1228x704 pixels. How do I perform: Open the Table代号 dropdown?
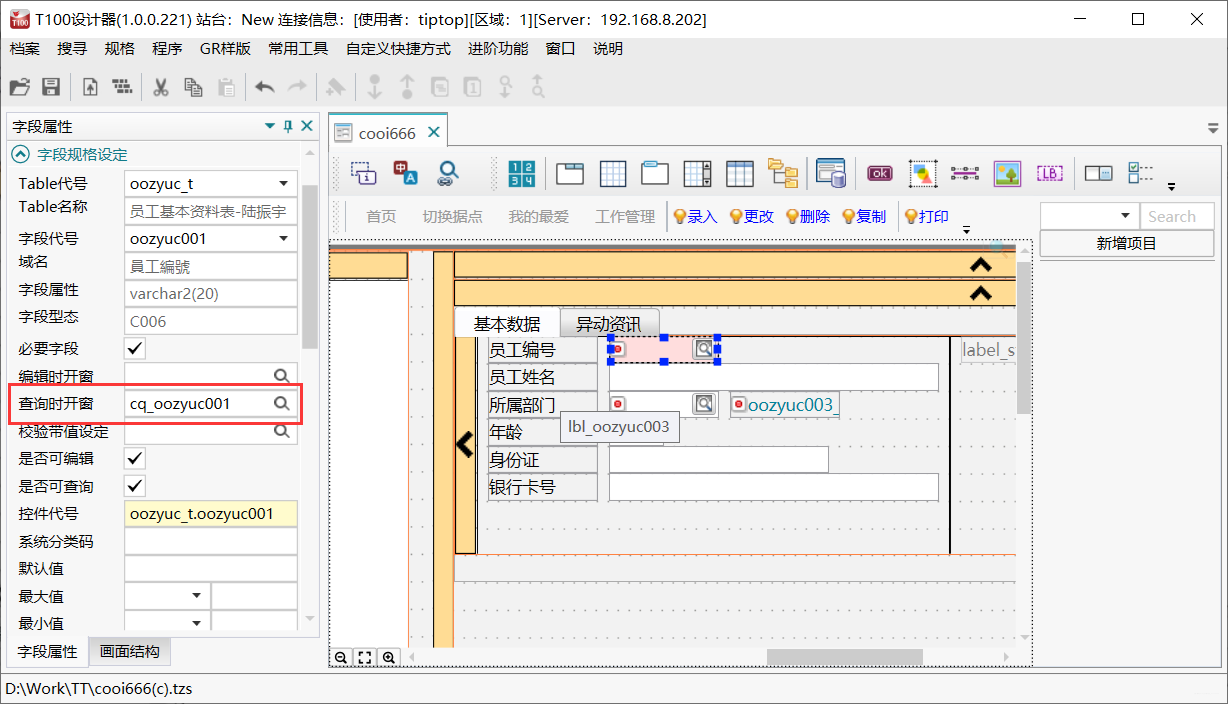tap(284, 184)
